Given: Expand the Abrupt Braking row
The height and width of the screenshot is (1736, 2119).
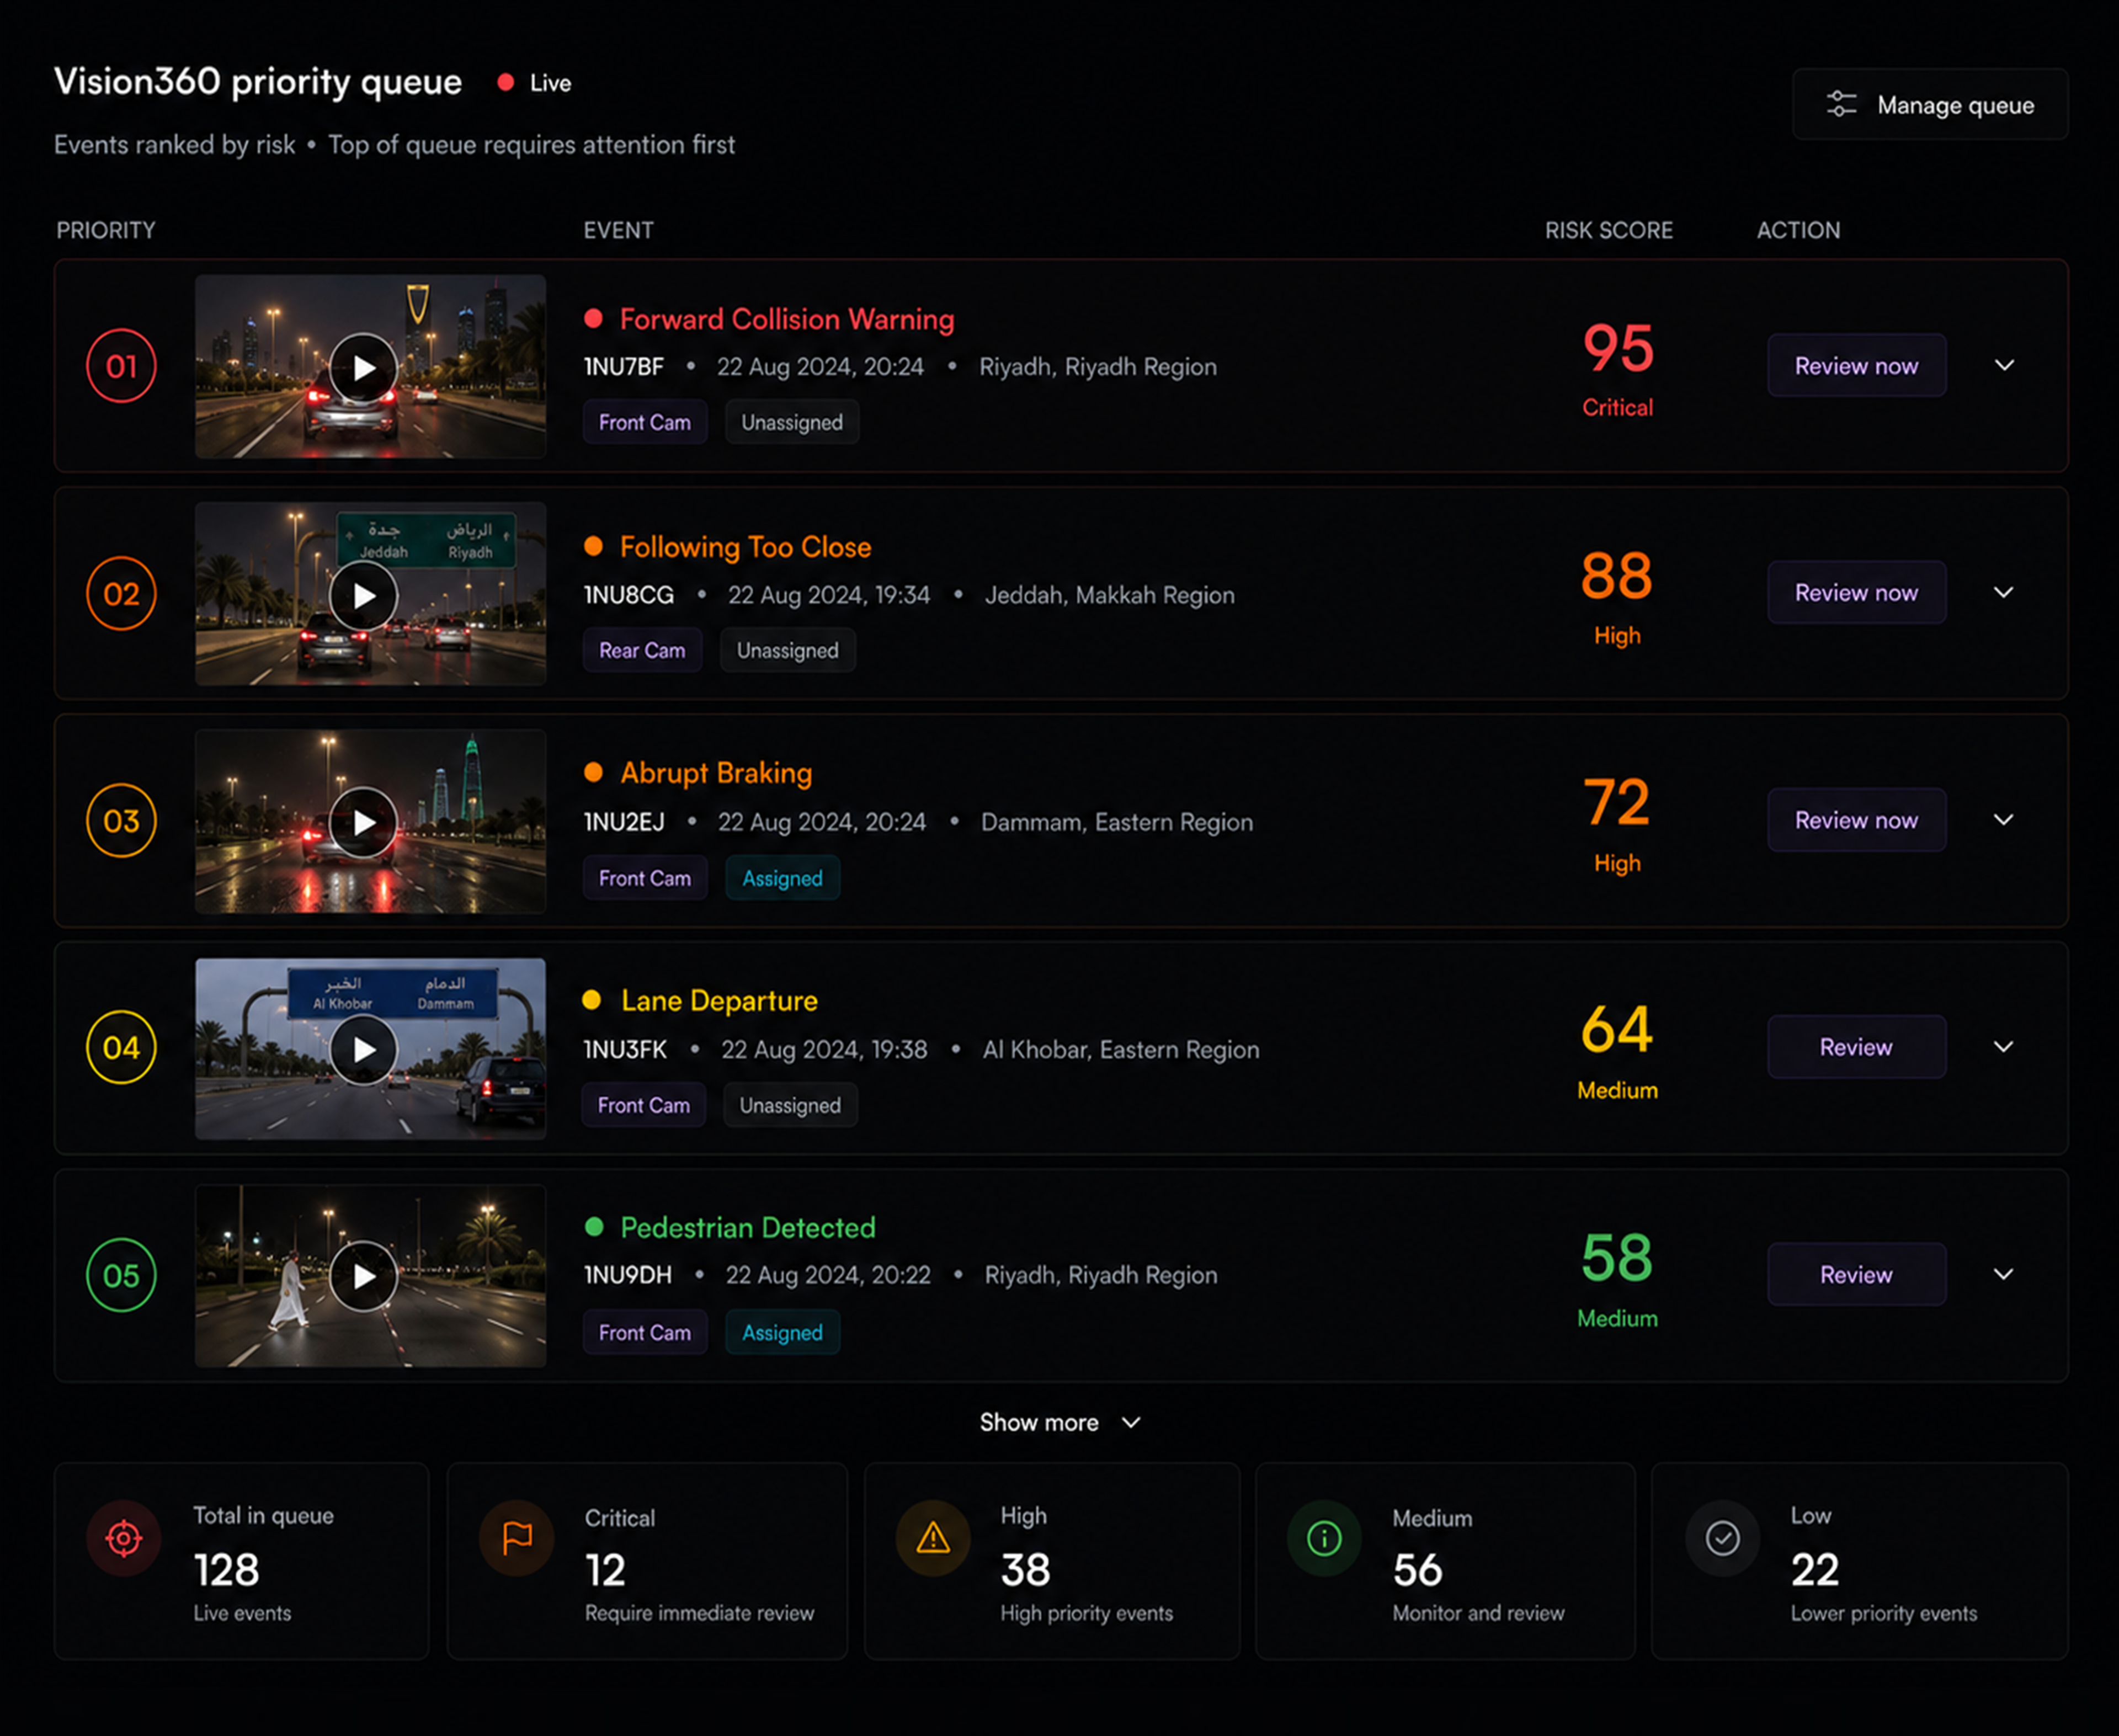Looking at the screenshot, I should (x=2004, y=819).
